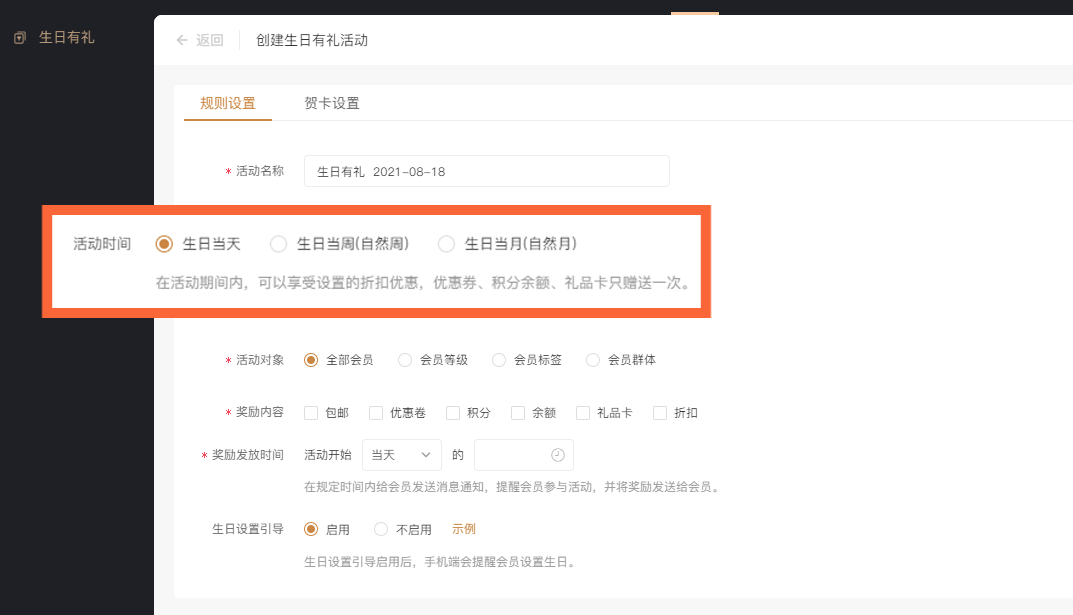Select 不启用 for 生日设置引导
Viewport: 1073px width, 615px height.
point(381,529)
